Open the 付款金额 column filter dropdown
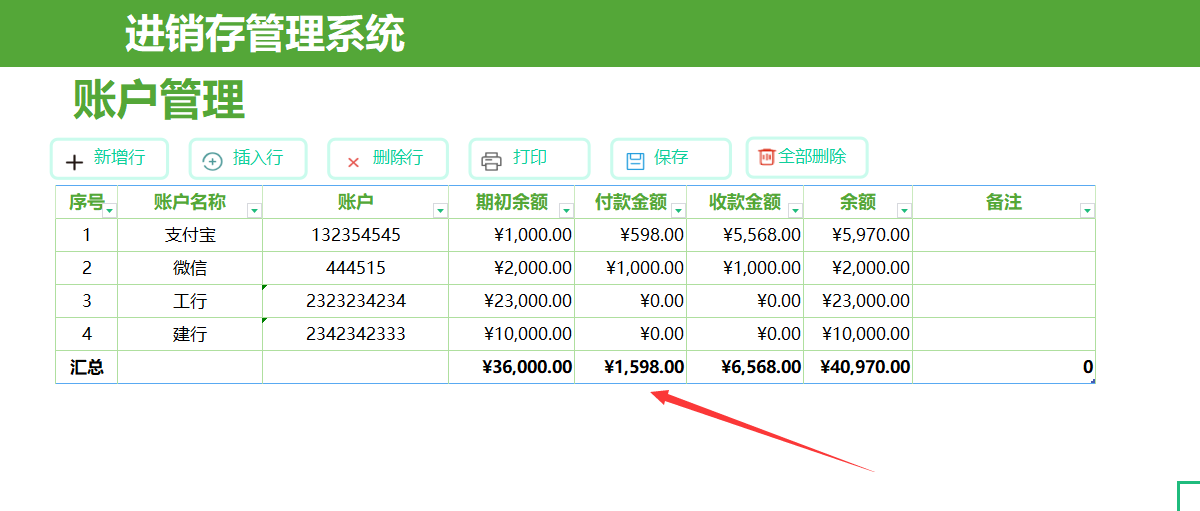Image resolution: width=1200 pixels, height=511 pixels. click(x=678, y=210)
